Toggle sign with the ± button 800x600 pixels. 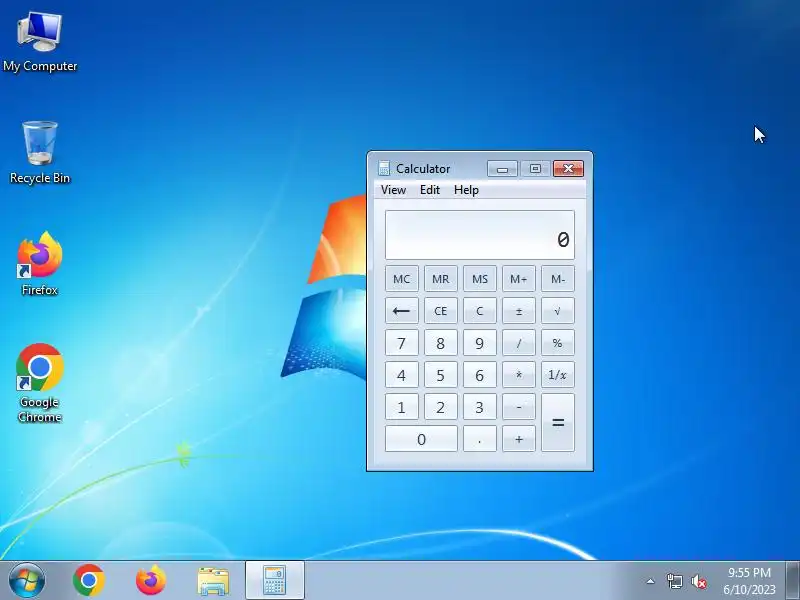coord(519,311)
